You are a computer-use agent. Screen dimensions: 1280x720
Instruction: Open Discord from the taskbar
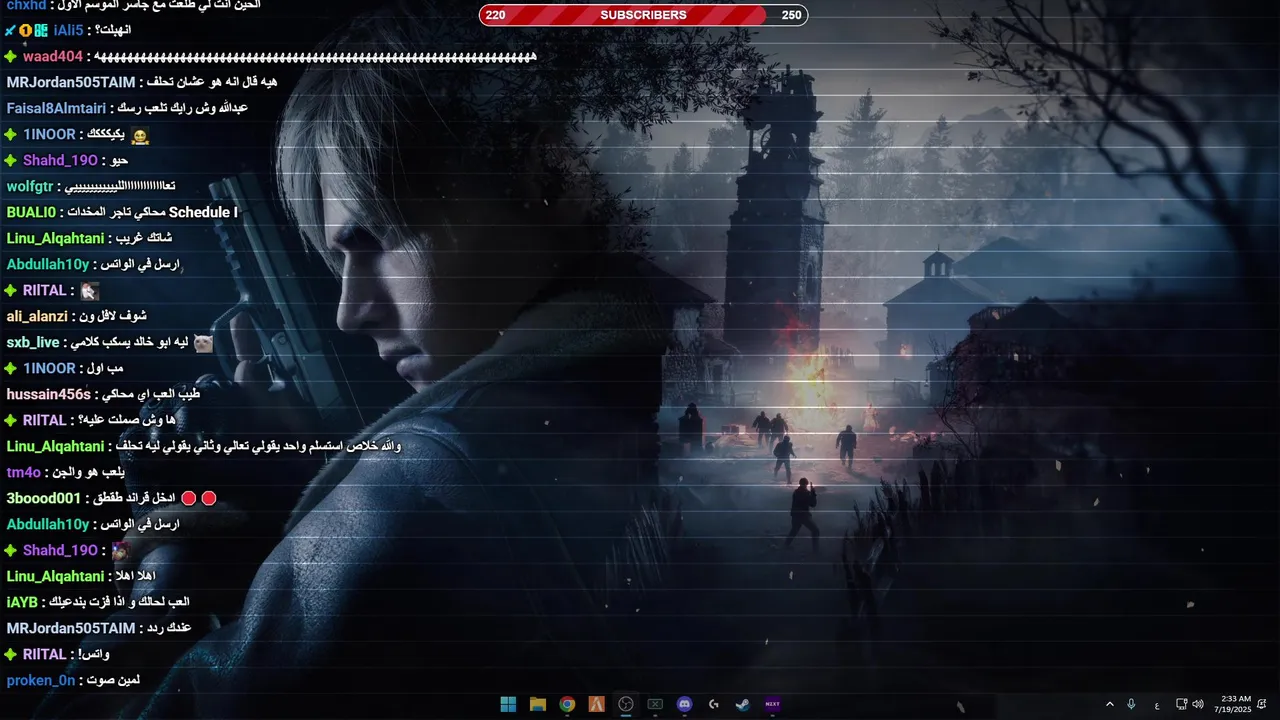pyautogui.click(x=684, y=704)
